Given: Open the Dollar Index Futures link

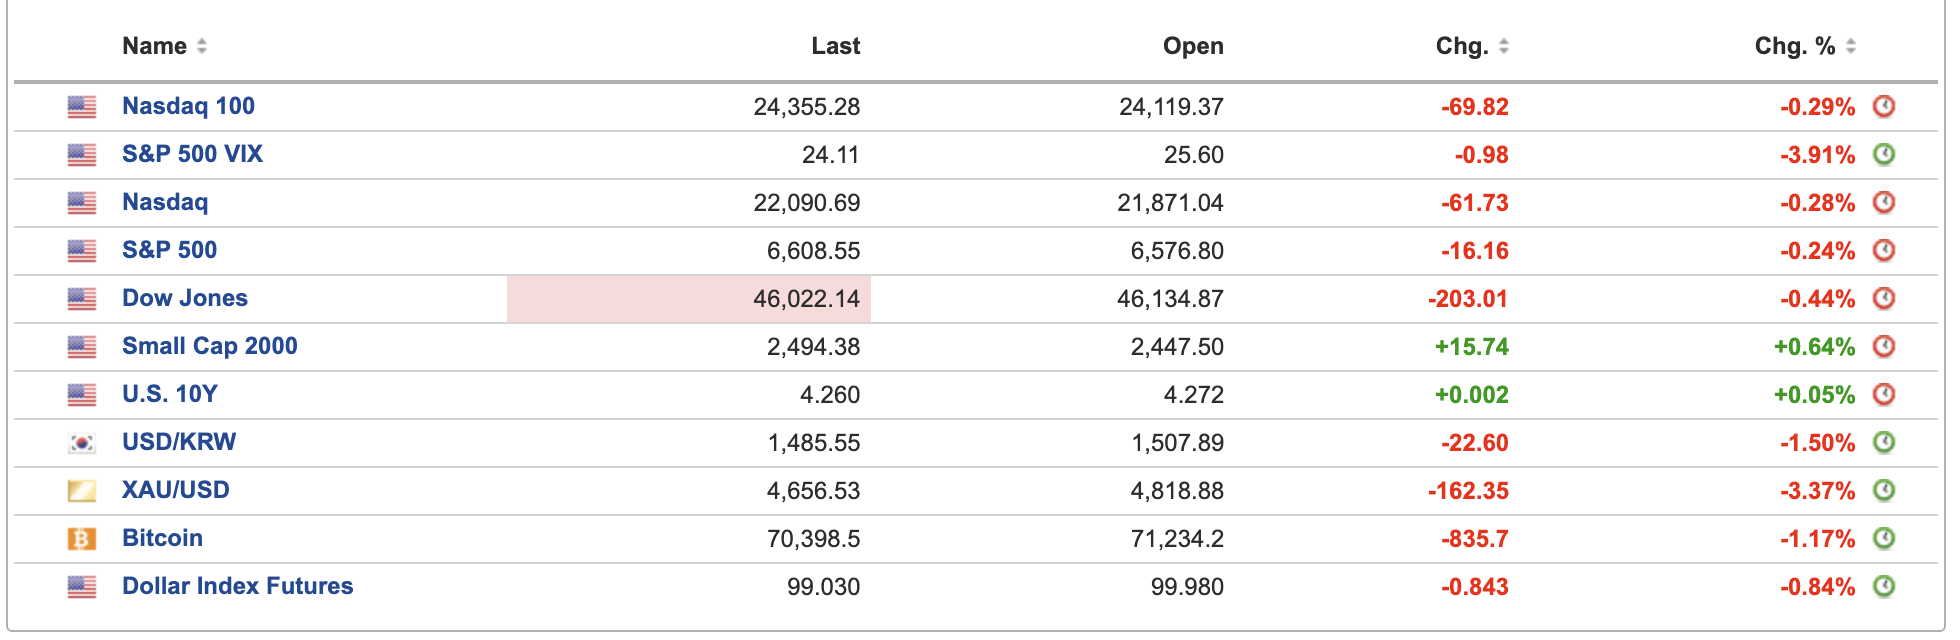Looking at the screenshot, I should 237,586.
